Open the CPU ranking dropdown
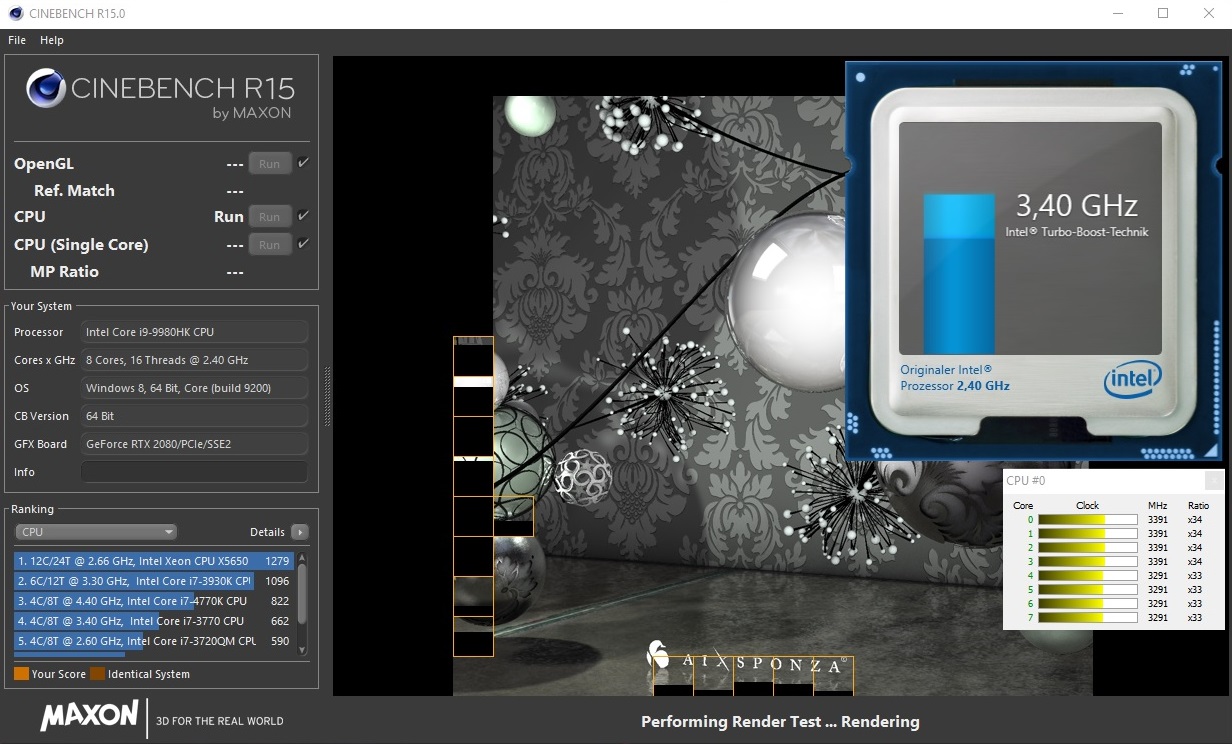Image resolution: width=1232 pixels, height=744 pixels. (x=96, y=532)
